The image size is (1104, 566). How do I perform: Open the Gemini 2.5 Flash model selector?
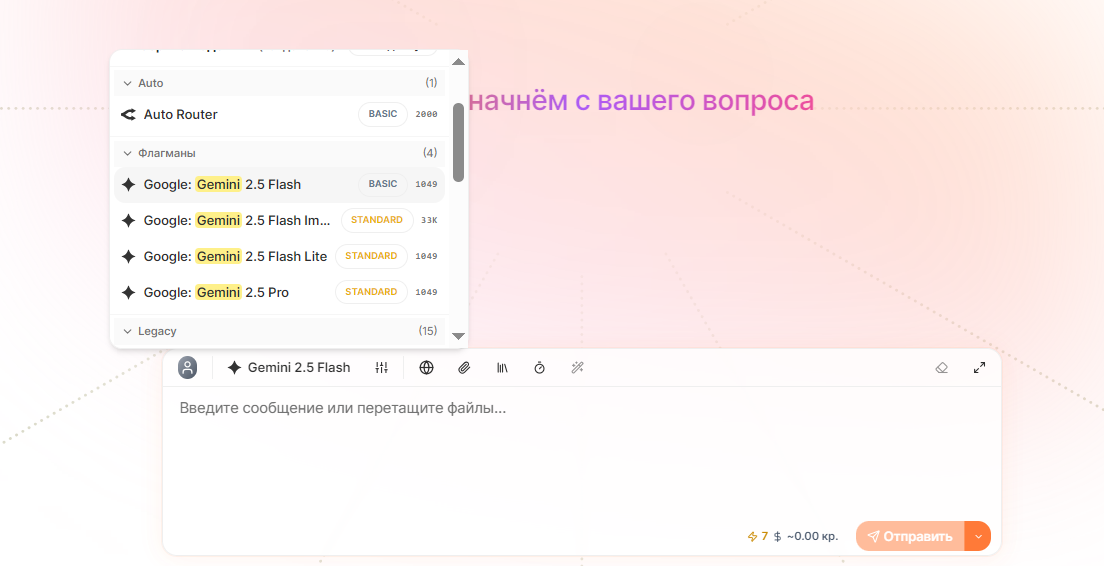289,367
